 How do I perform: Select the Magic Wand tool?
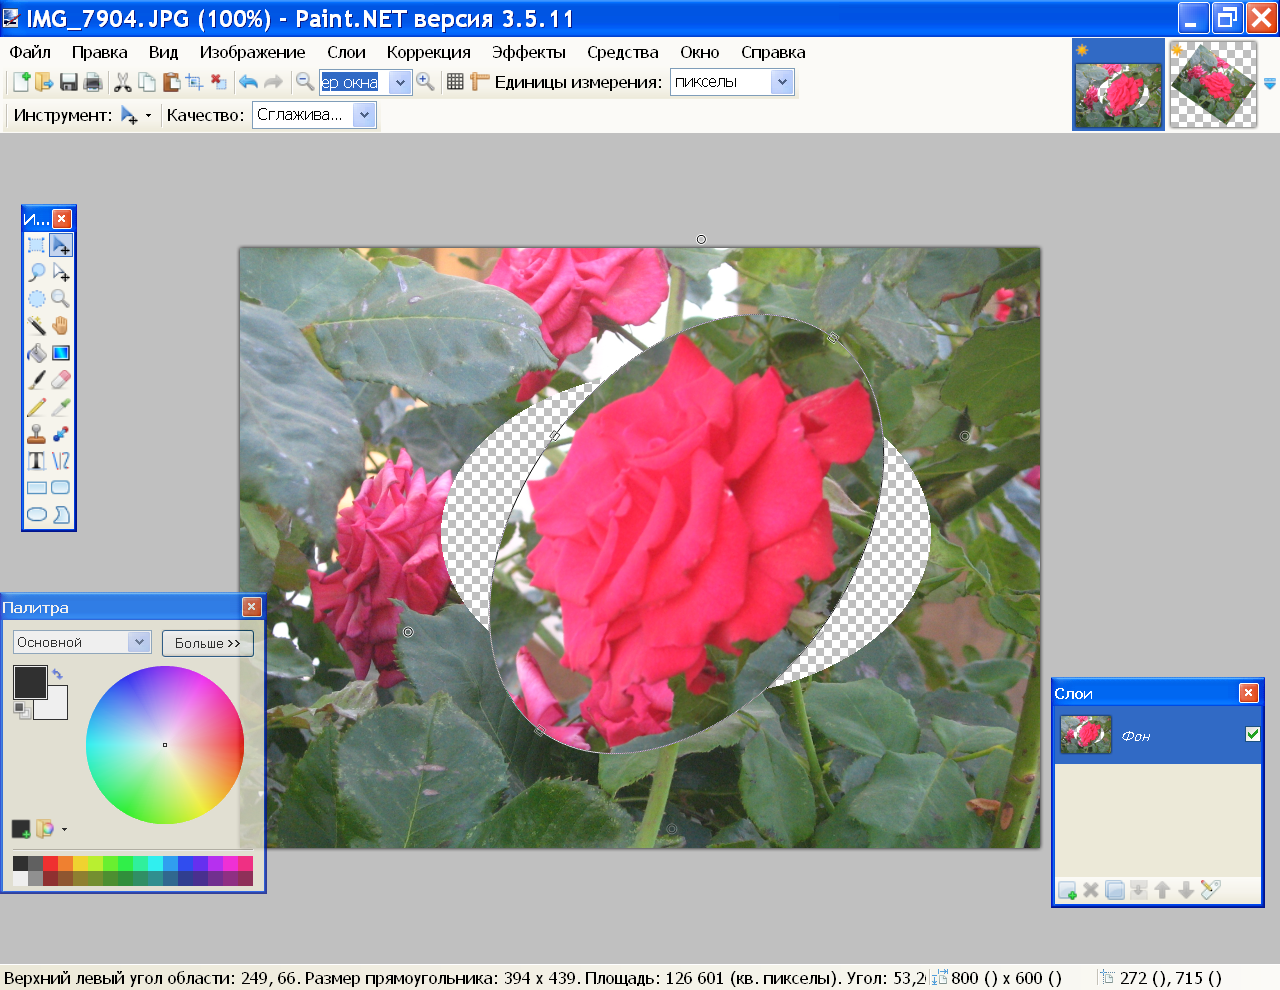coord(37,326)
